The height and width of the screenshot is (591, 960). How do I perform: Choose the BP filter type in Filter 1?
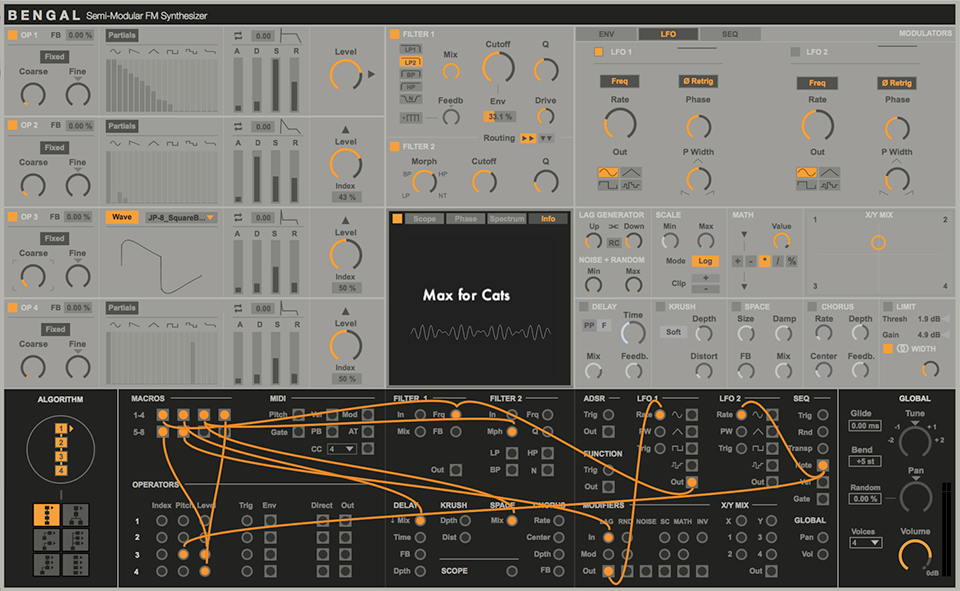[x=410, y=75]
